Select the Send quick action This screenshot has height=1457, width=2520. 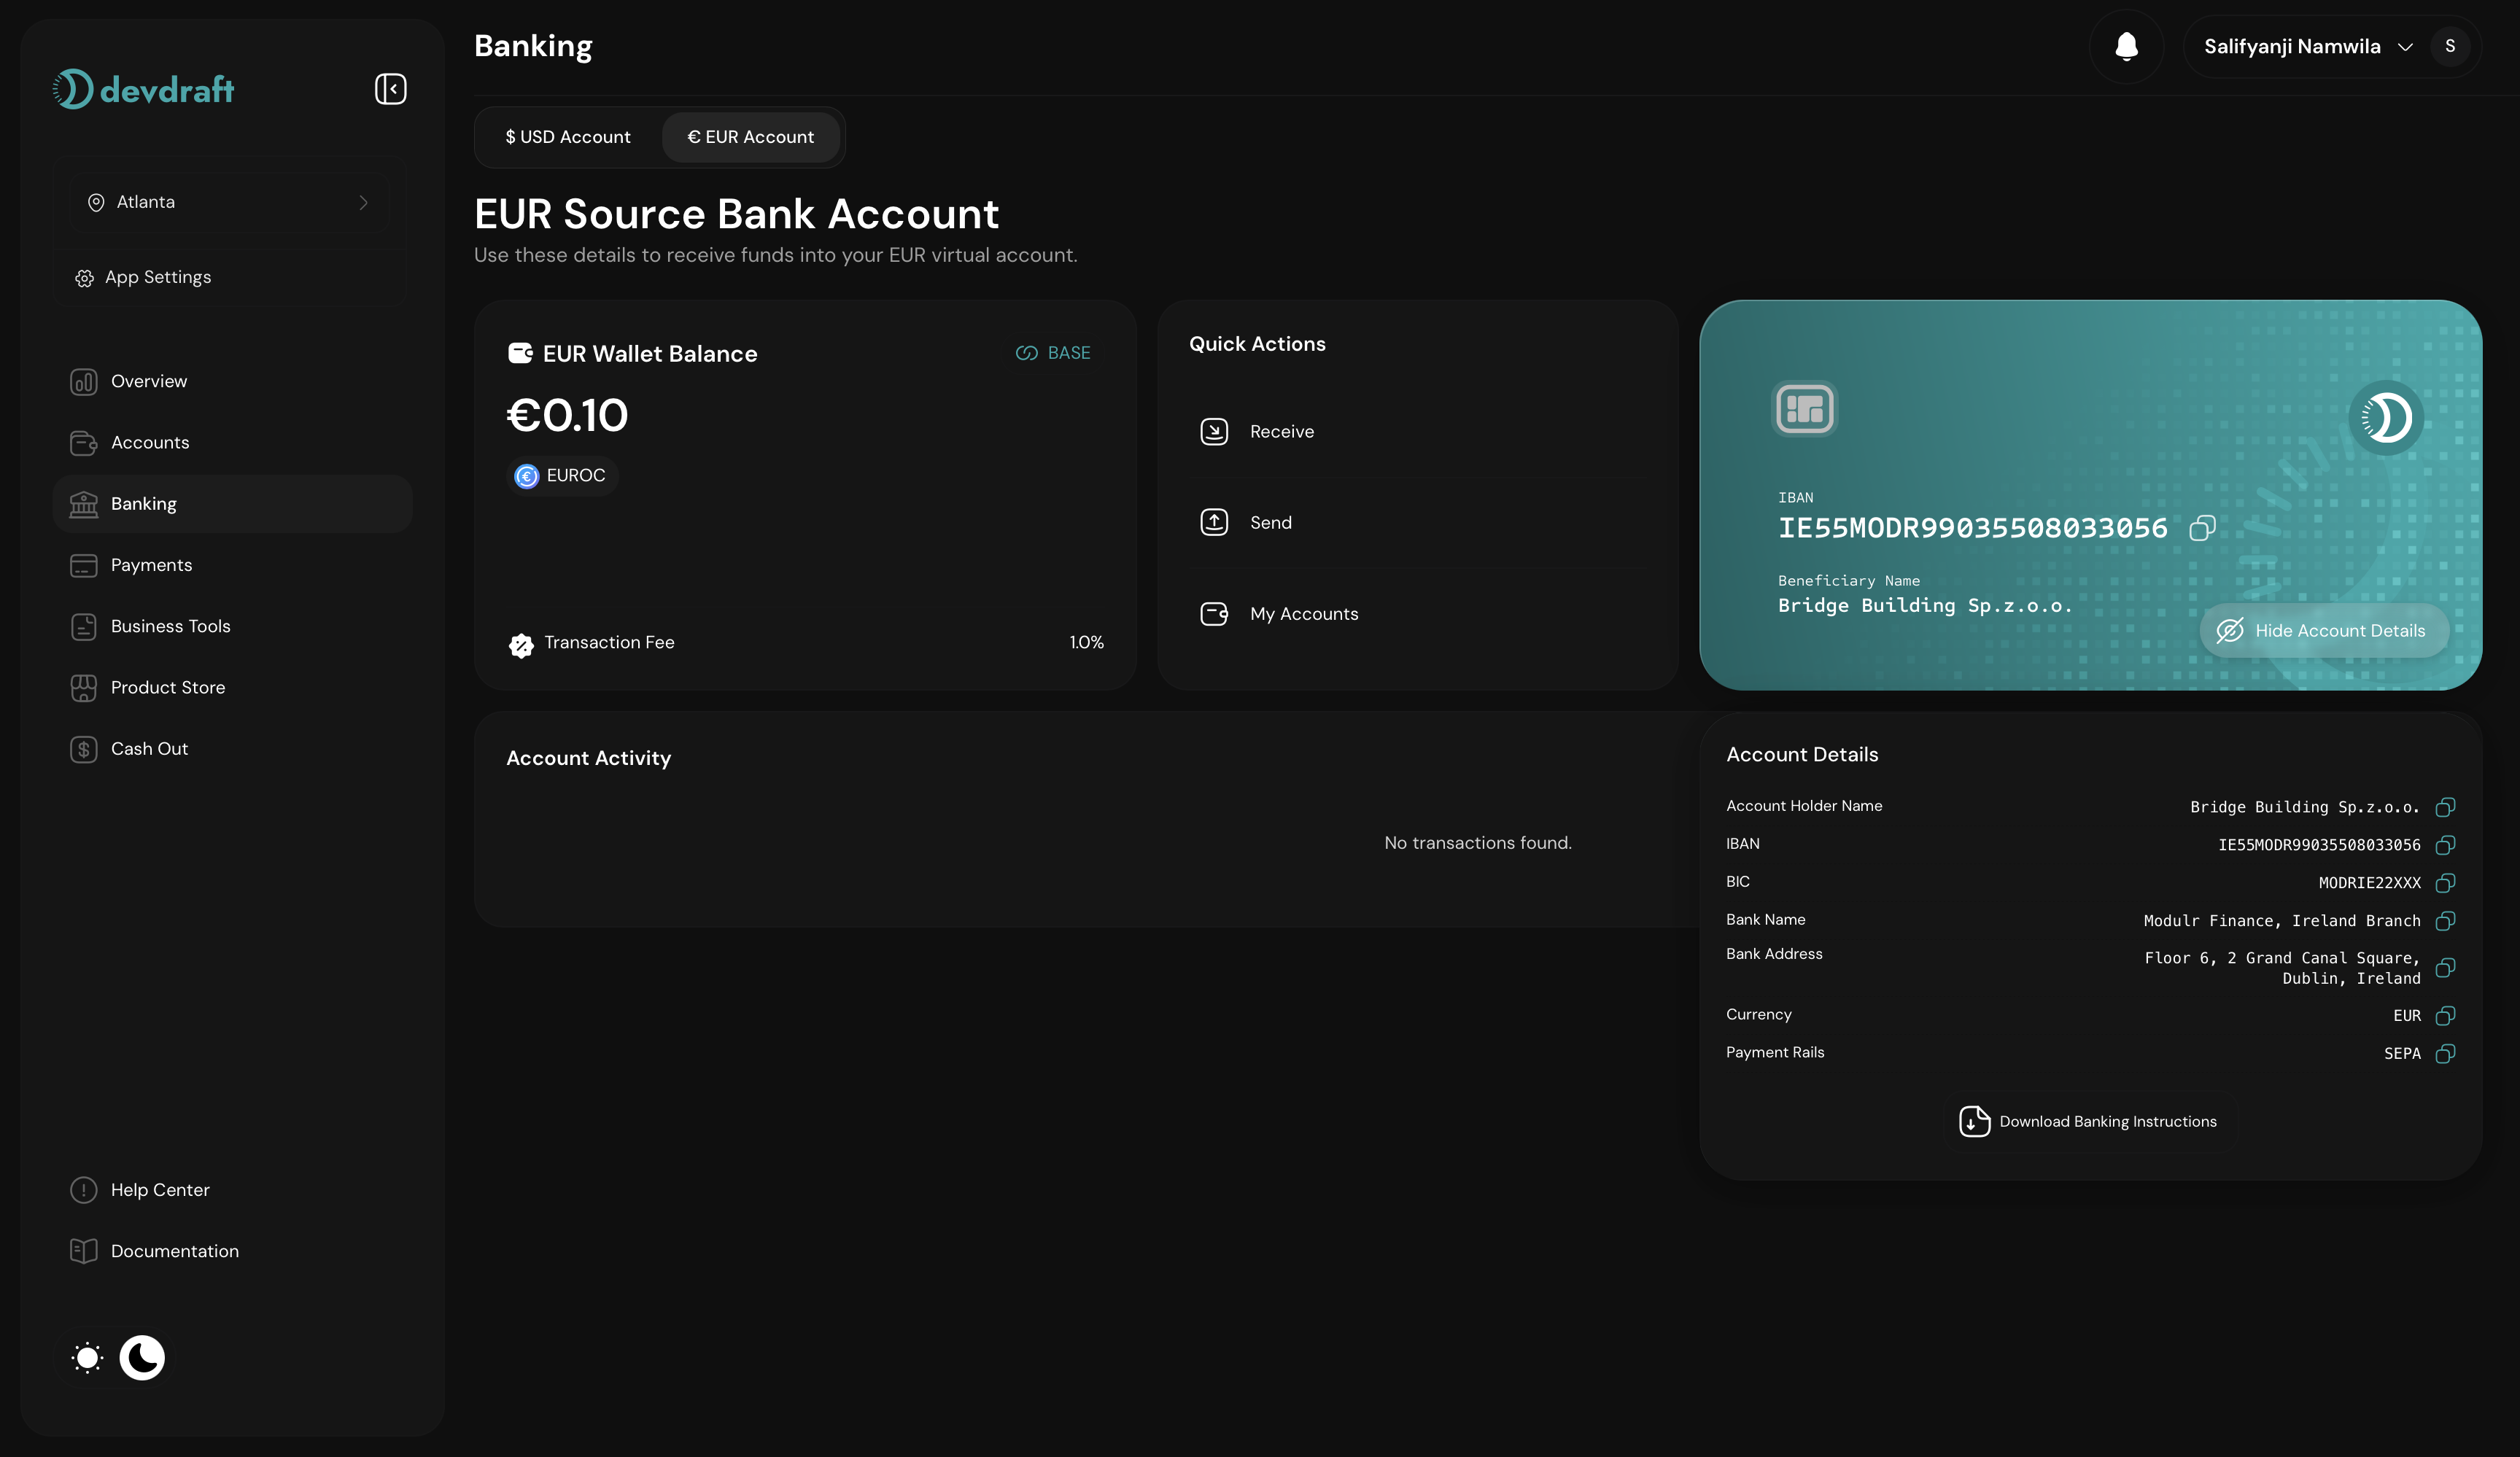click(x=1269, y=521)
